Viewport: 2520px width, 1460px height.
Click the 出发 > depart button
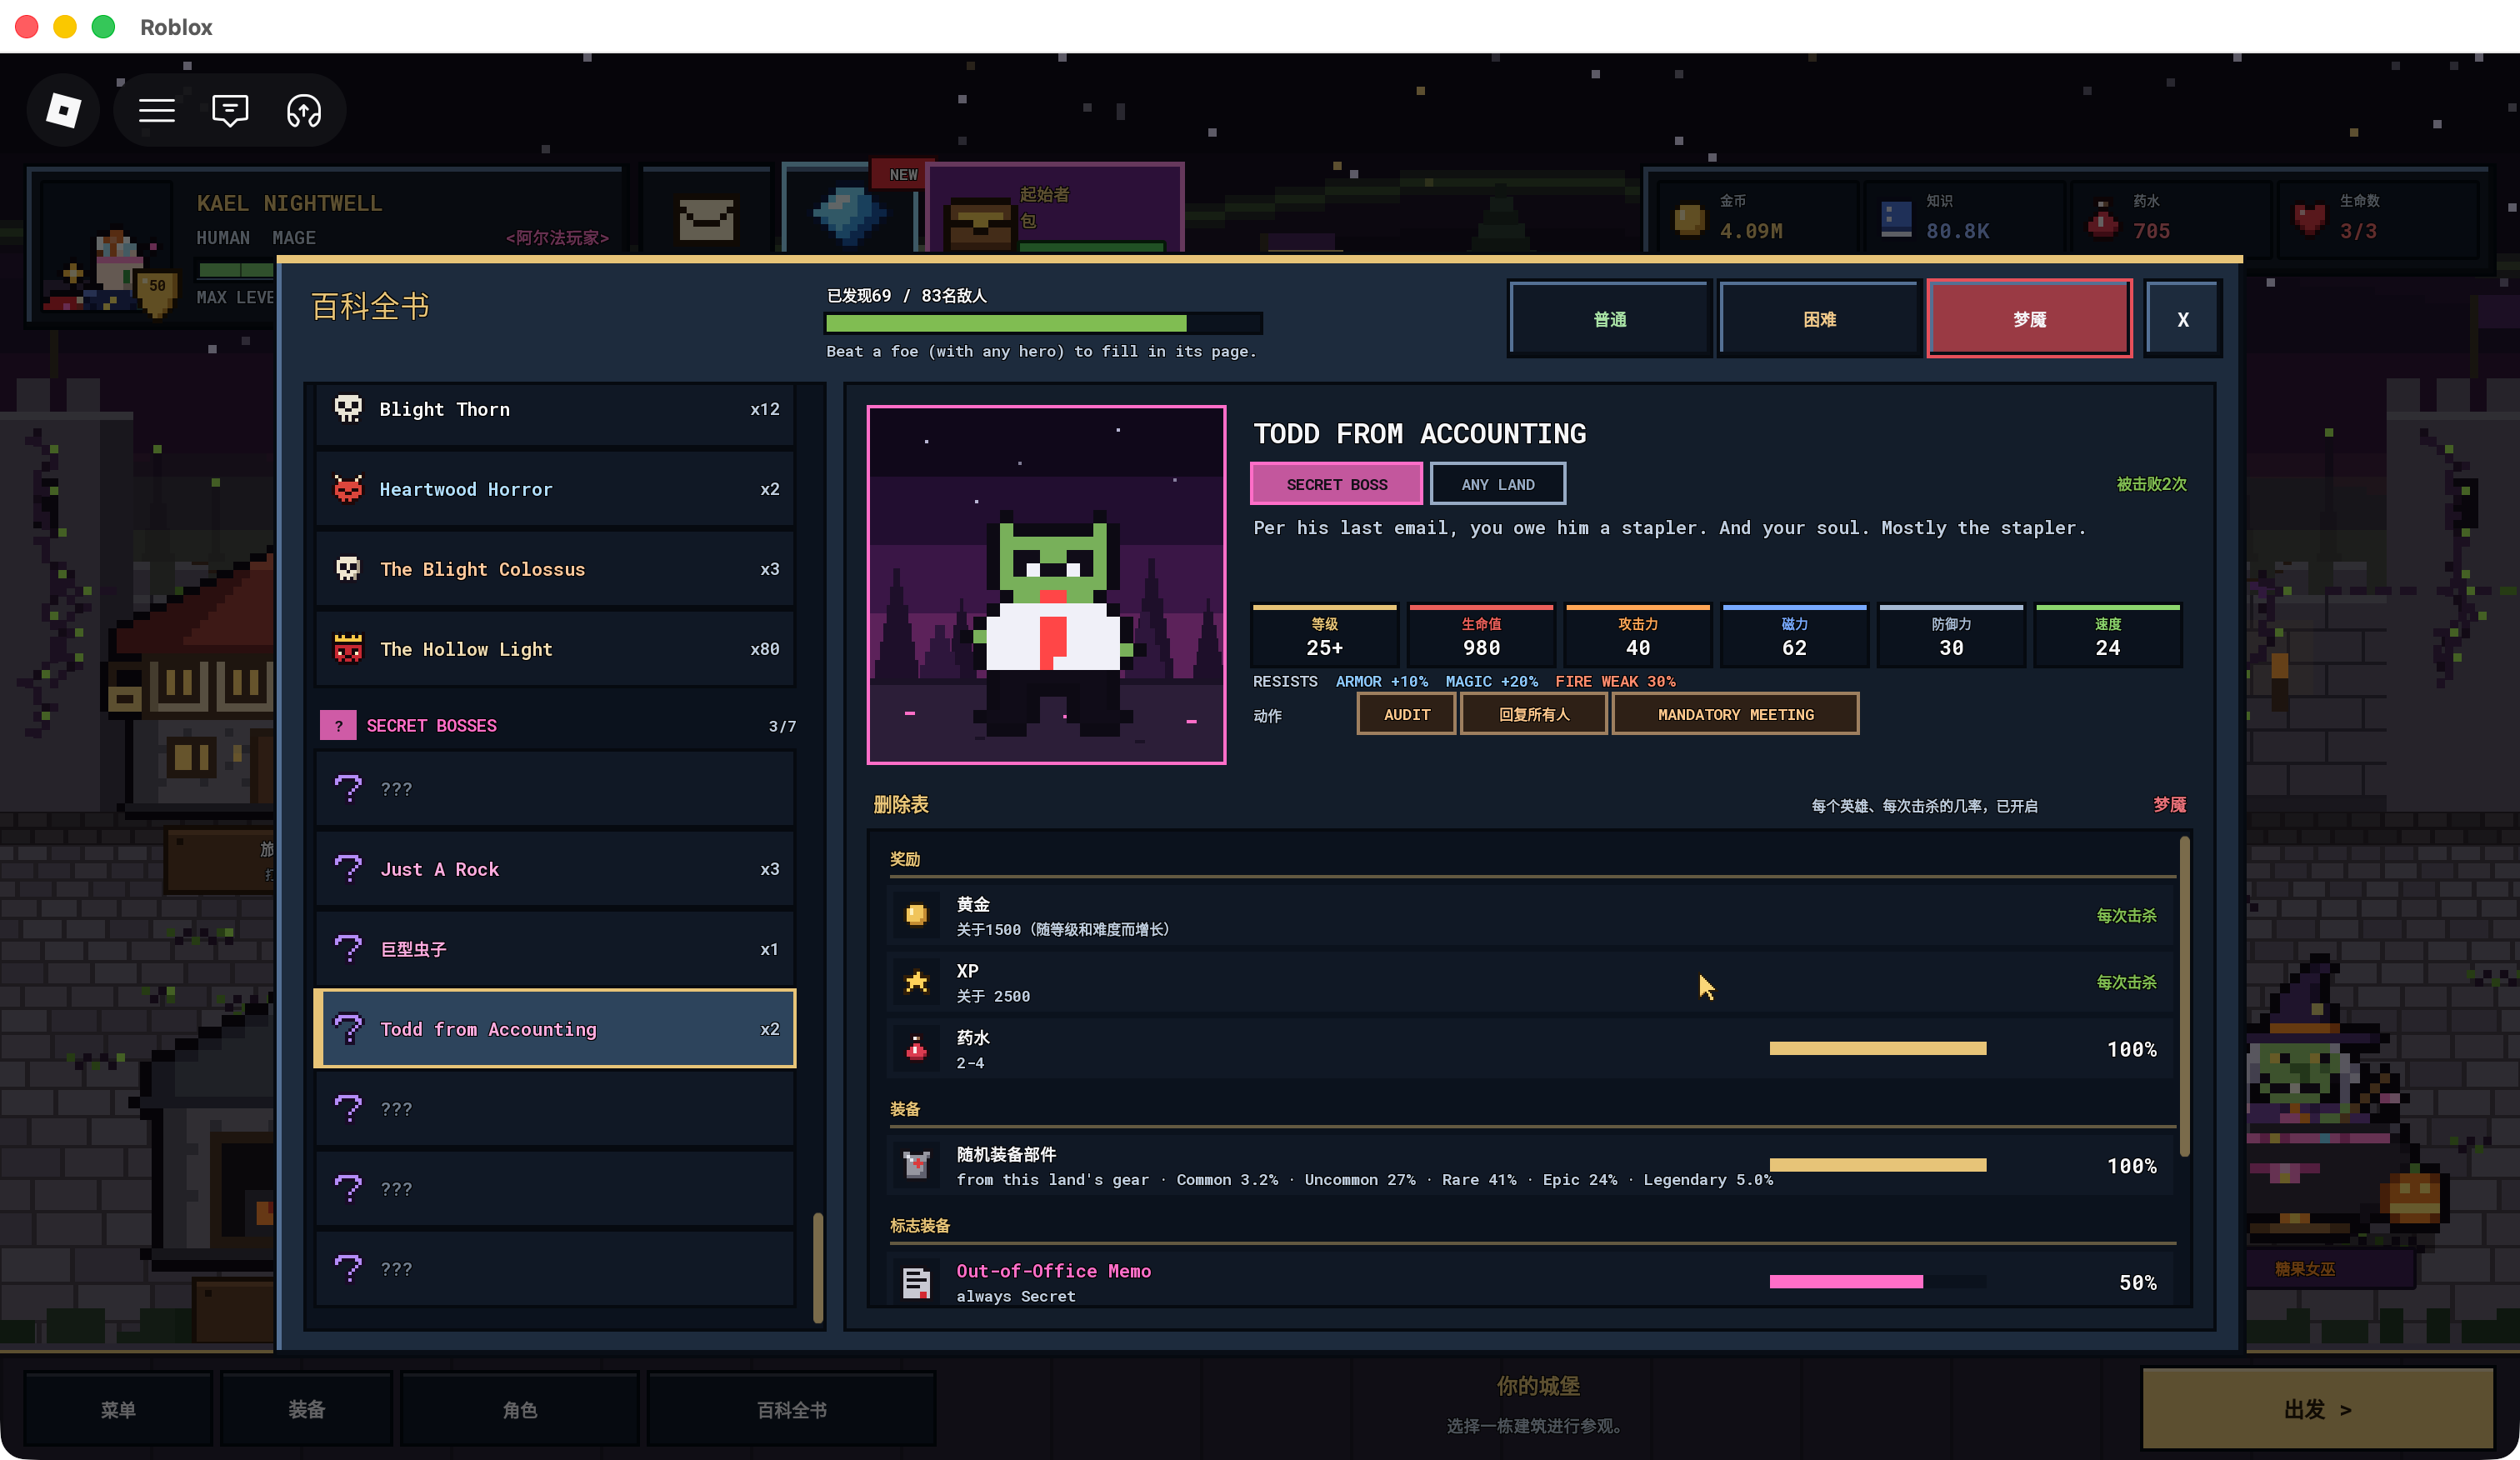[2317, 1409]
